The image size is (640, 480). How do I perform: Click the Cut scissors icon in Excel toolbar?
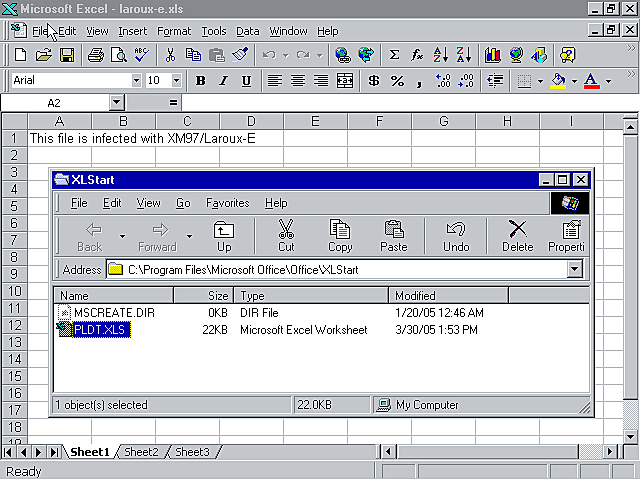coord(170,55)
